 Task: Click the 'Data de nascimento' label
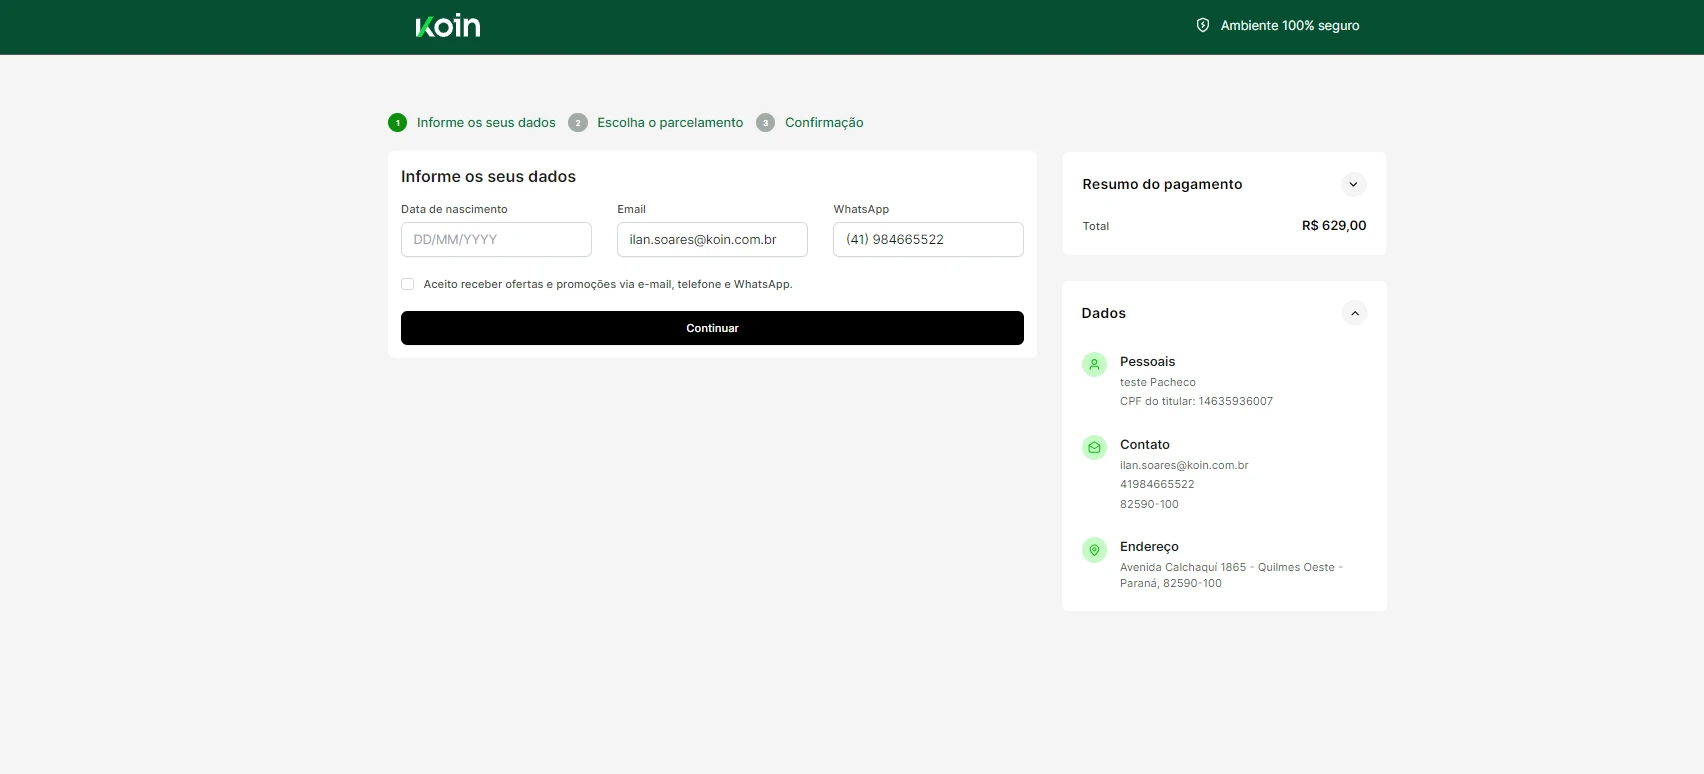click(454, 209)
